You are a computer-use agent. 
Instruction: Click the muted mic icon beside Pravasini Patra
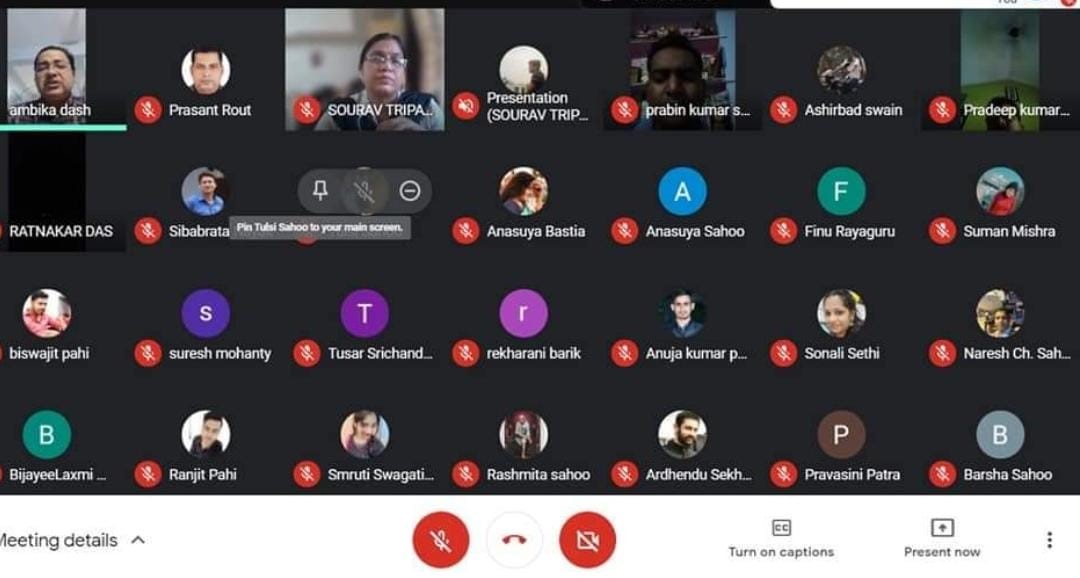pos(784,475)
